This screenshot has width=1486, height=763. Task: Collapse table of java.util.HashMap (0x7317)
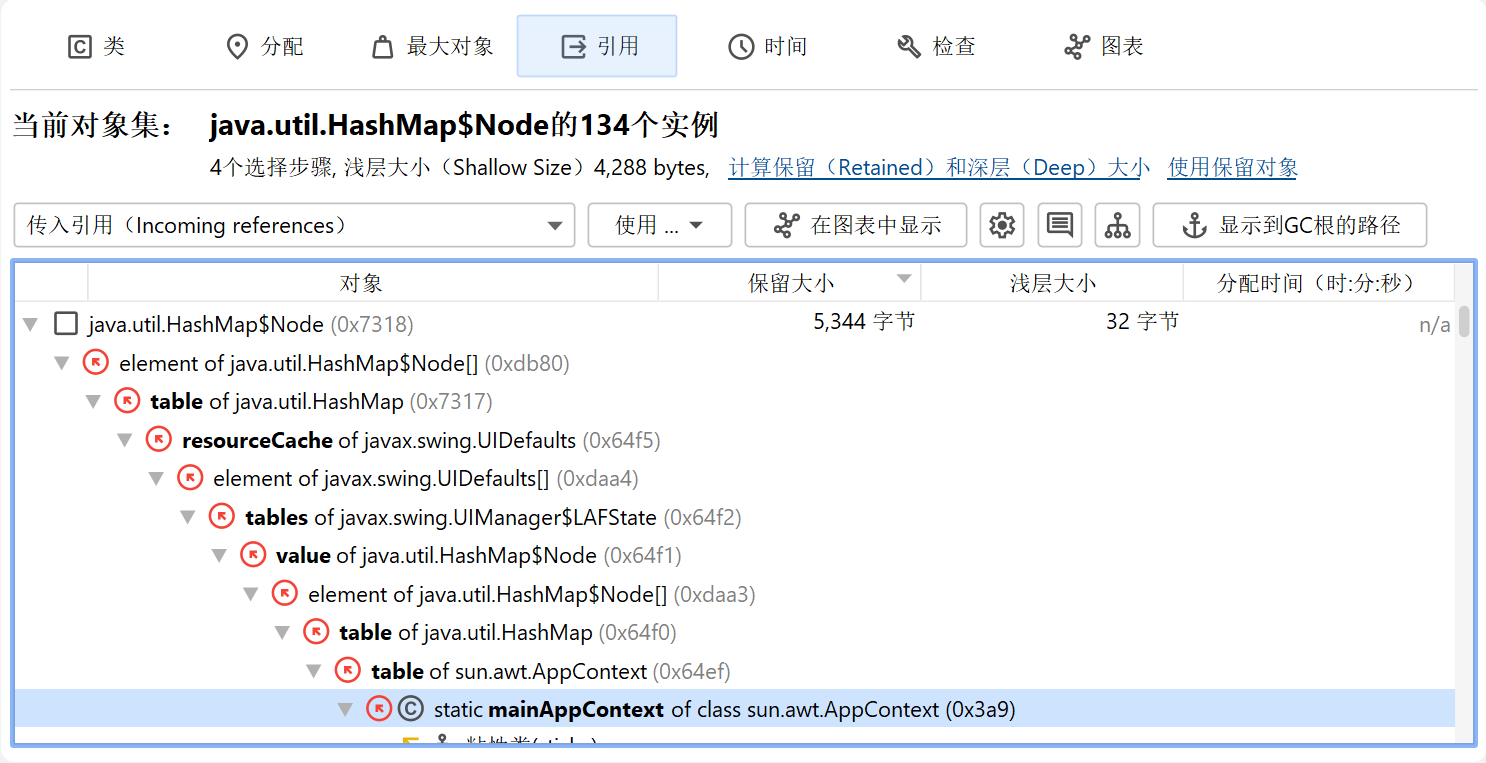(x=94, y=402)
